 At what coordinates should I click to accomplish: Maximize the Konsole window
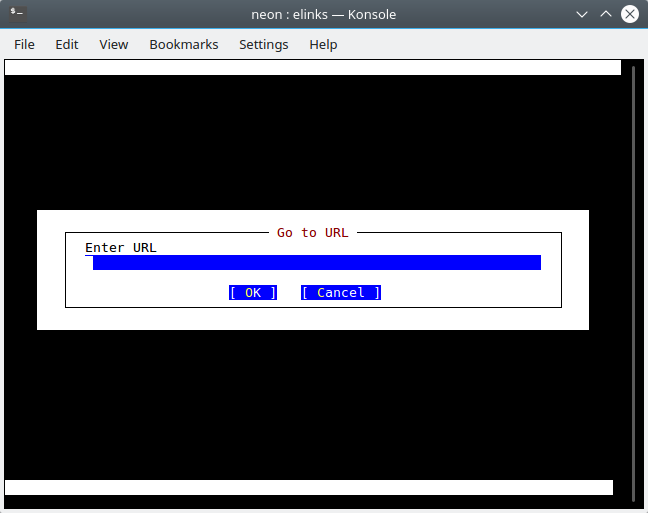click(x=606, y=14)
